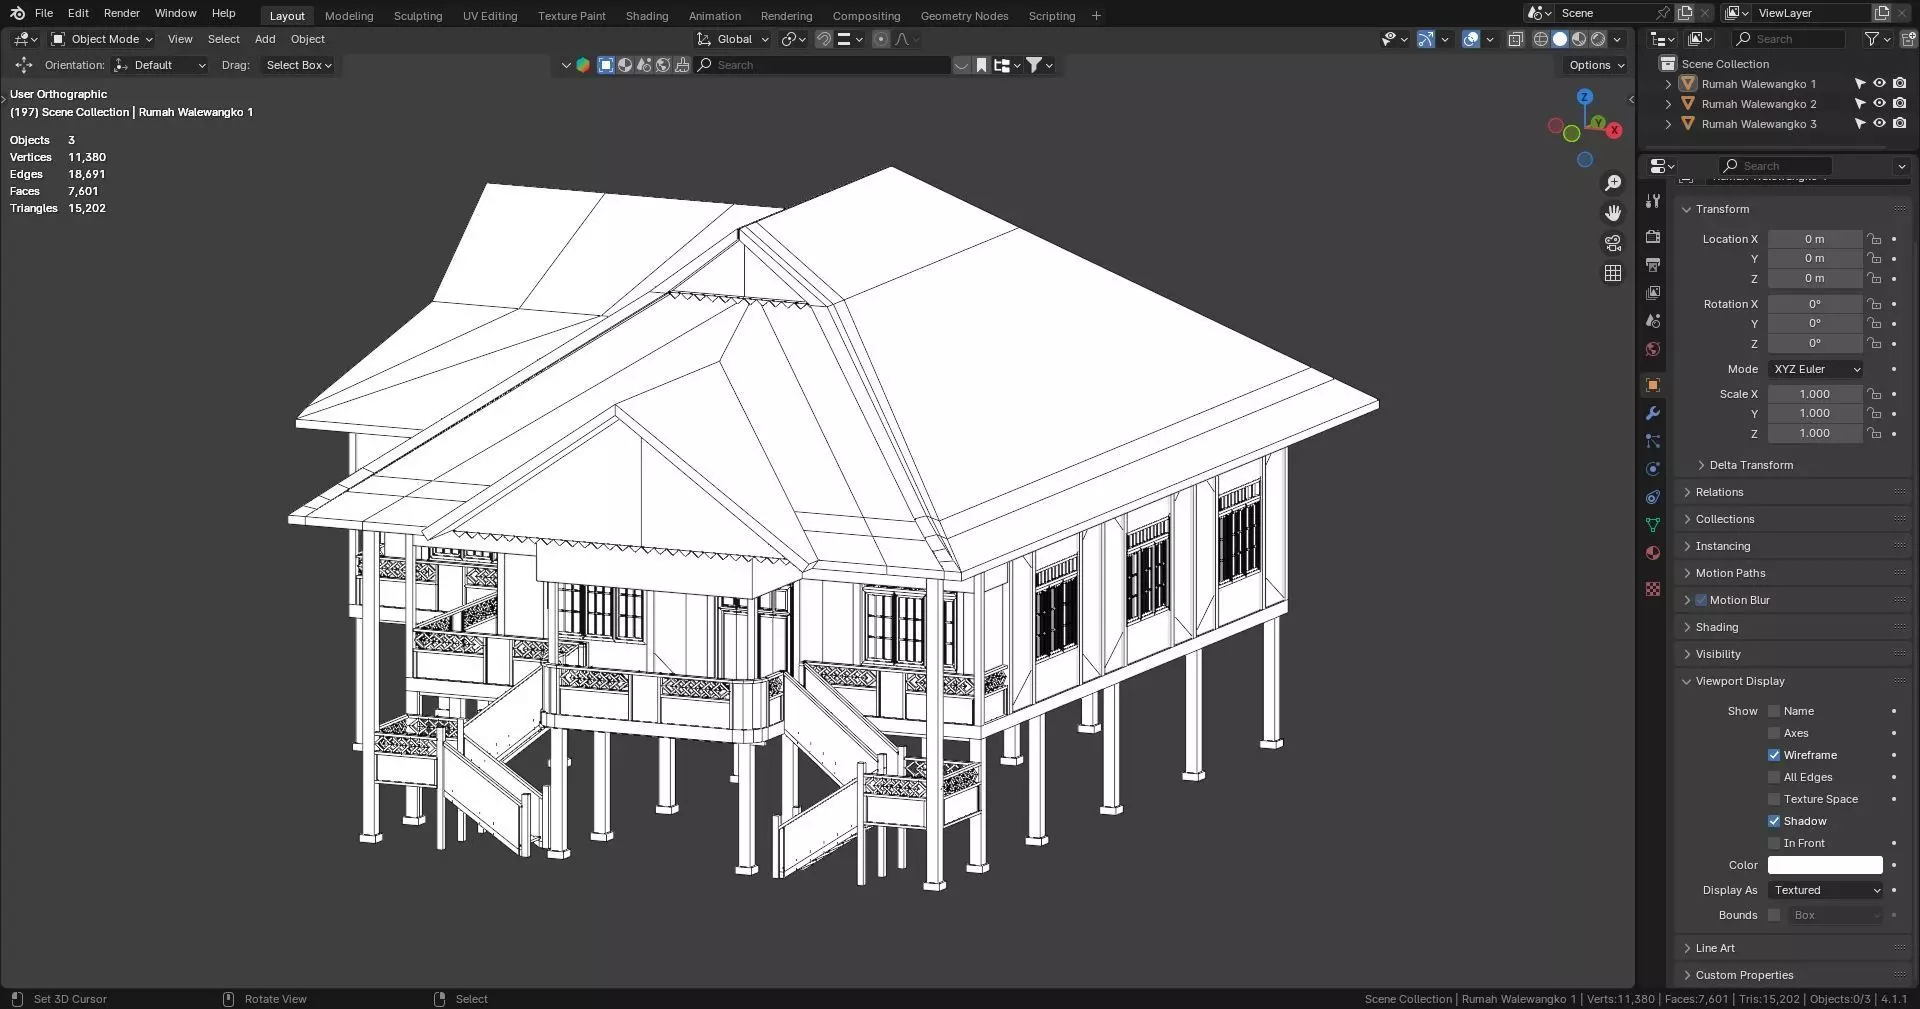Enable the Show Name checkbox
This screenshot has height=1009, width=1920.
click(1774, 711)
